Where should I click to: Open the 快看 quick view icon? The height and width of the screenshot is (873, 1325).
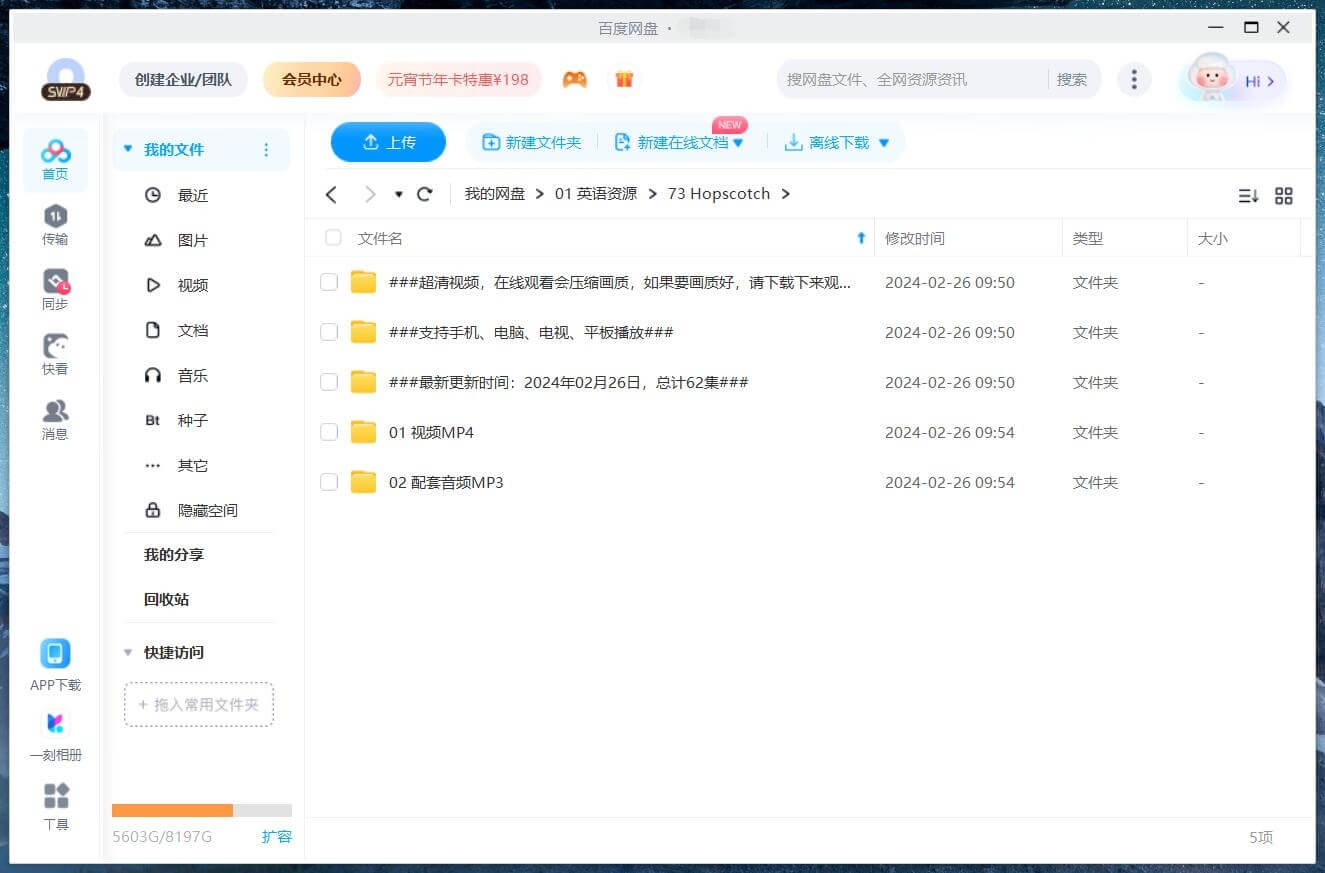coord(55,347)
